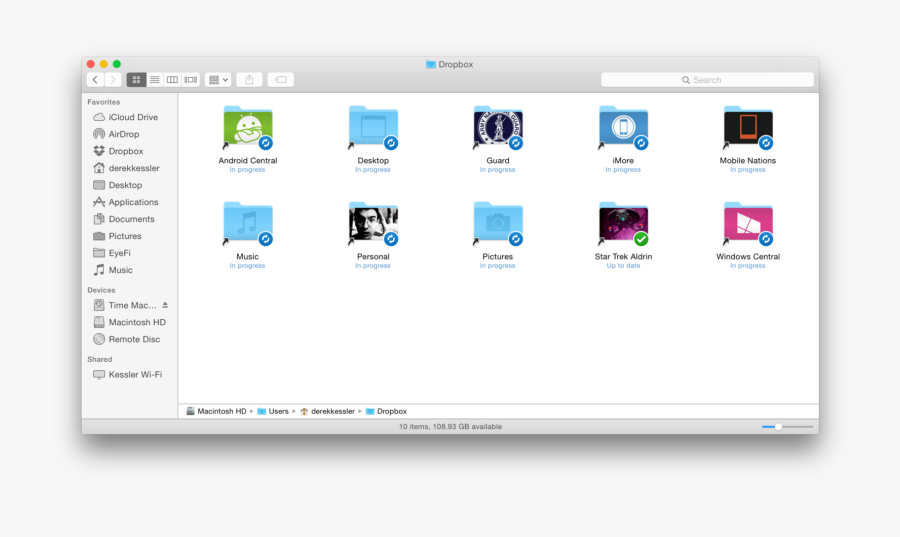The width and height of the screenshot is (900, 537).
Task: Select the Music folder in the file area
Action: (248, 223)
